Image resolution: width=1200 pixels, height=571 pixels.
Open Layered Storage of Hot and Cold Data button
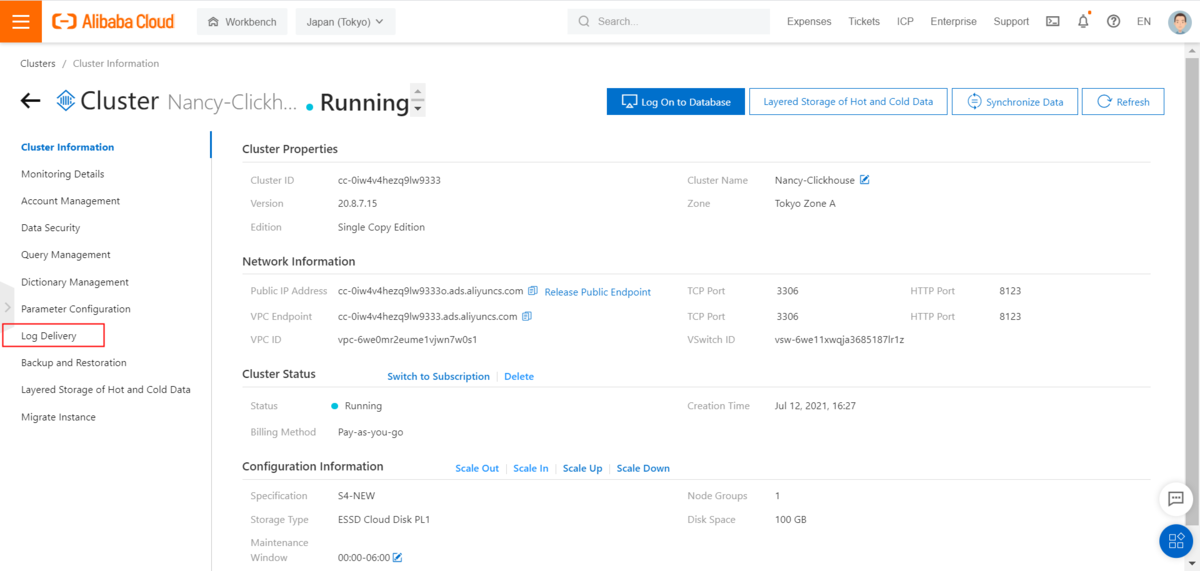[848, 101]
